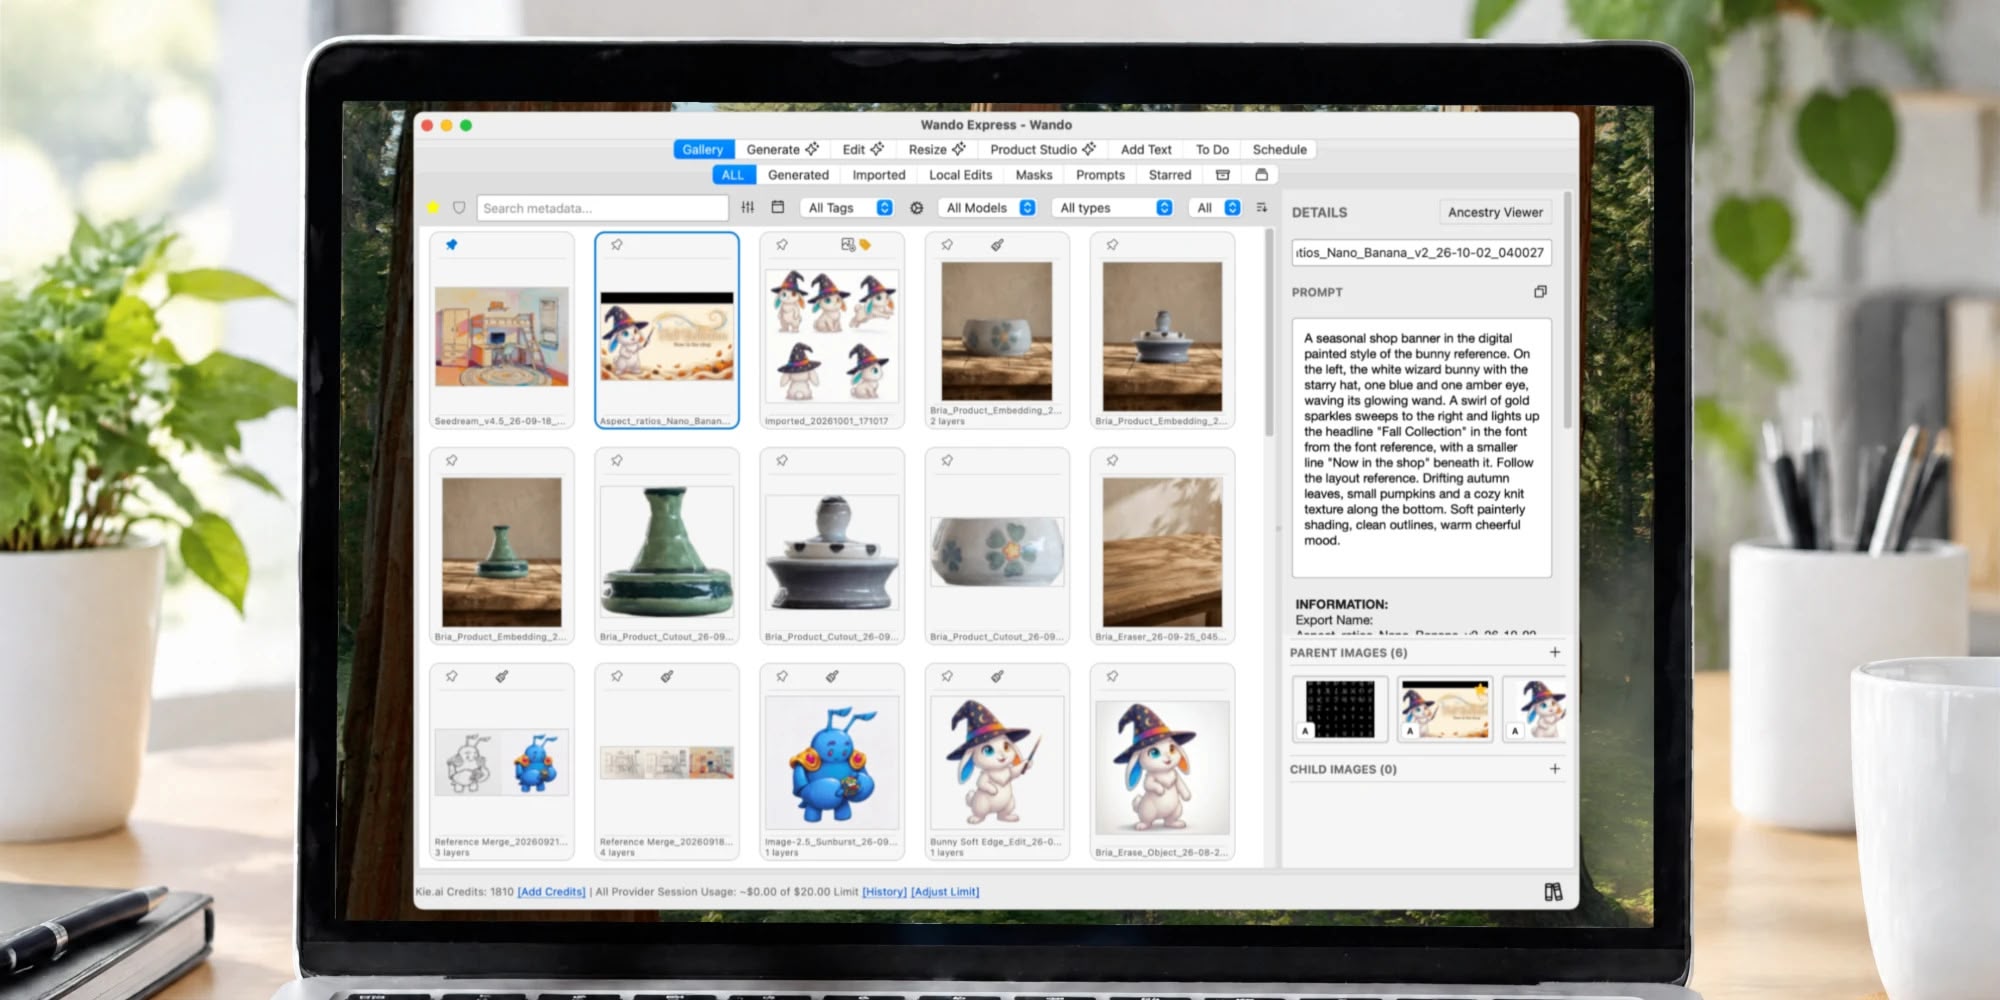Open the Resize tab
The width and height of the screenshot is (2000, 1000).
(x=937, y=150)
